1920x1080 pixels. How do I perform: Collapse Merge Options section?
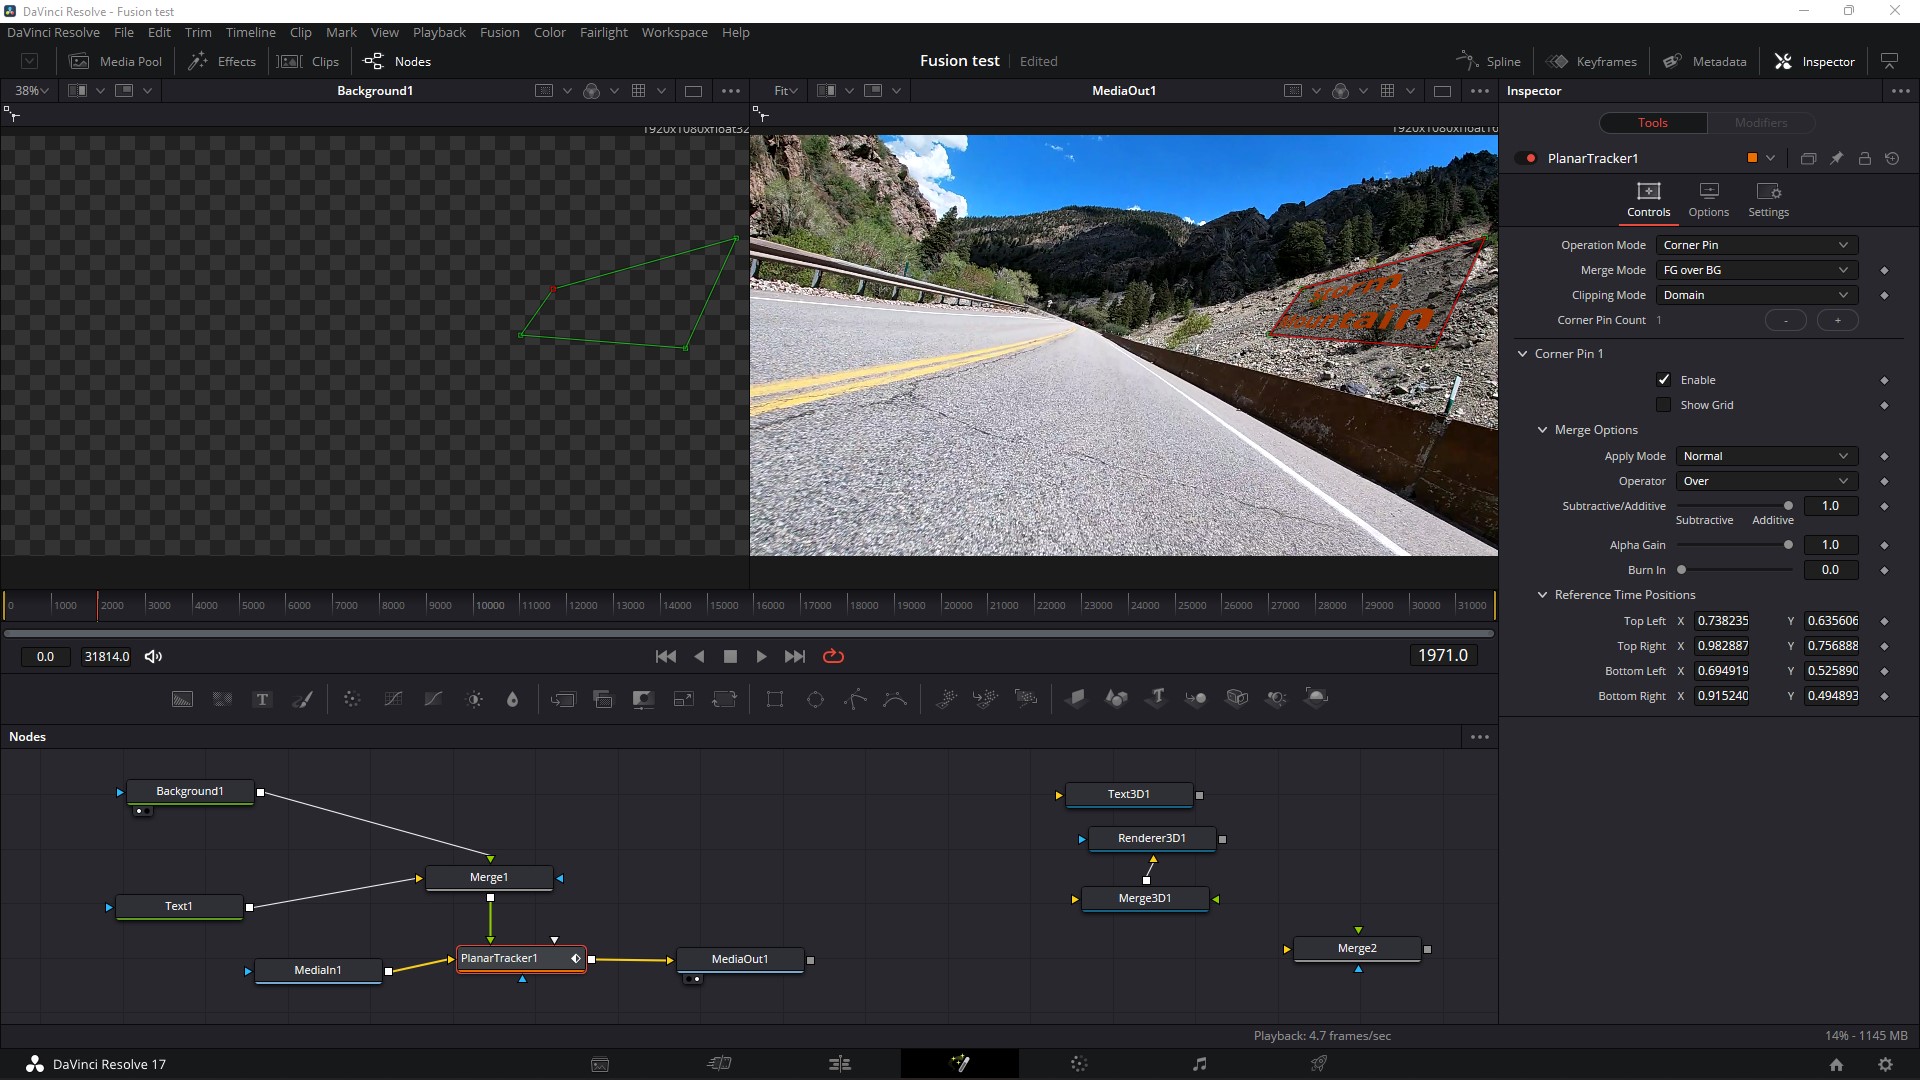1542,430
